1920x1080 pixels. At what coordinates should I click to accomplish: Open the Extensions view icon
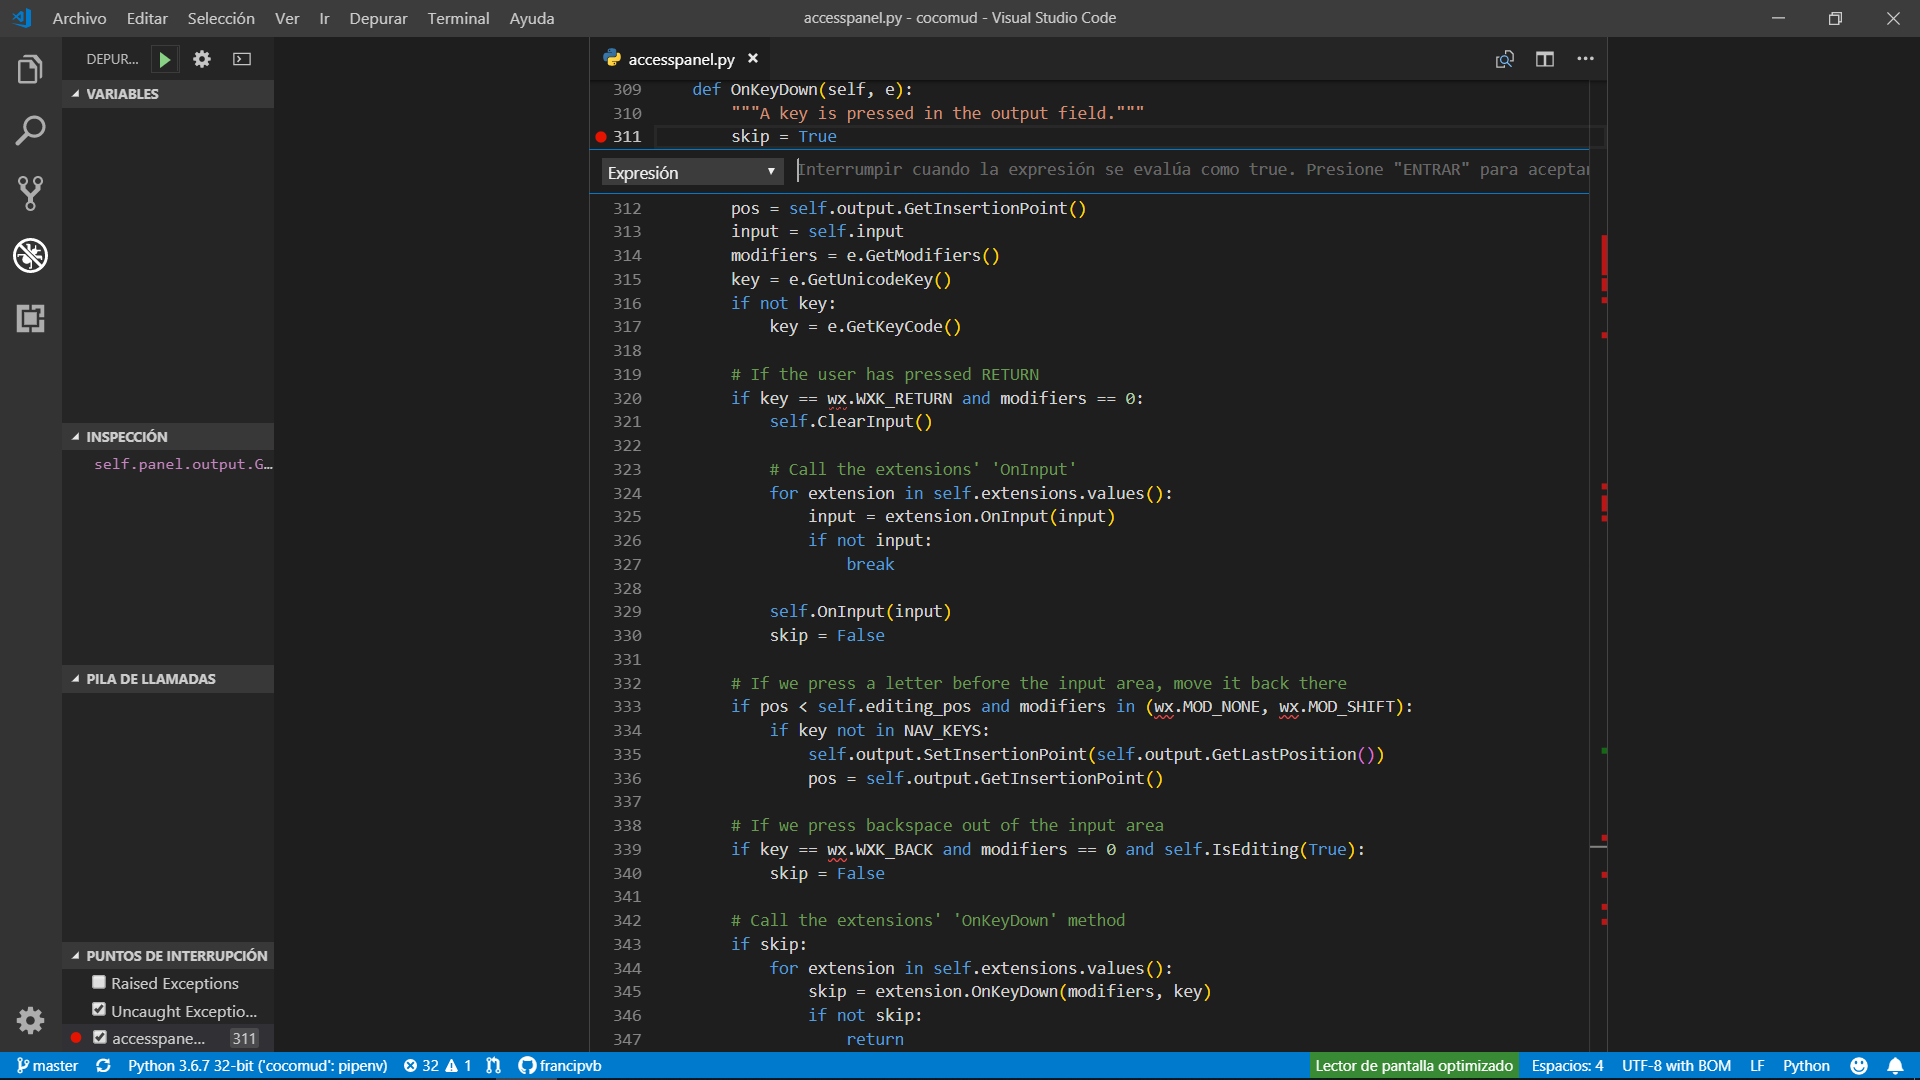(30, 319)
